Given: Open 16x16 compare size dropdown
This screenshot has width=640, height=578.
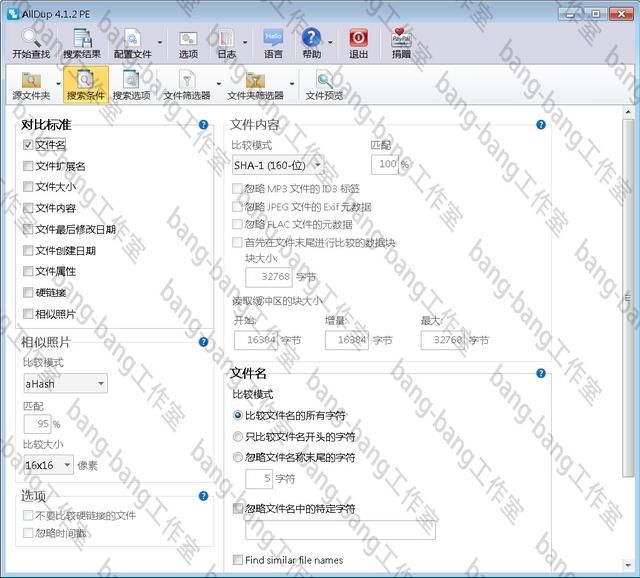Looking at the screenshot, I should pos(49,465).
